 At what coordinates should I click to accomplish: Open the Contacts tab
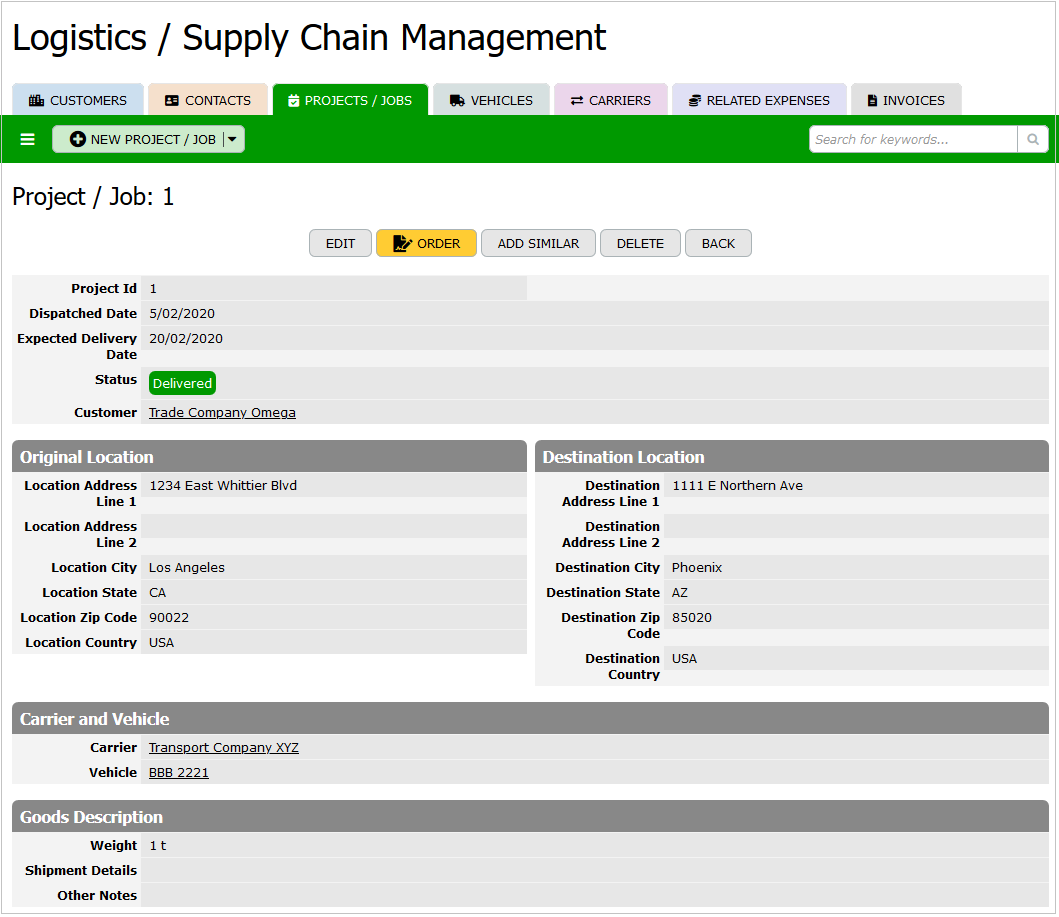click(208, 100)
